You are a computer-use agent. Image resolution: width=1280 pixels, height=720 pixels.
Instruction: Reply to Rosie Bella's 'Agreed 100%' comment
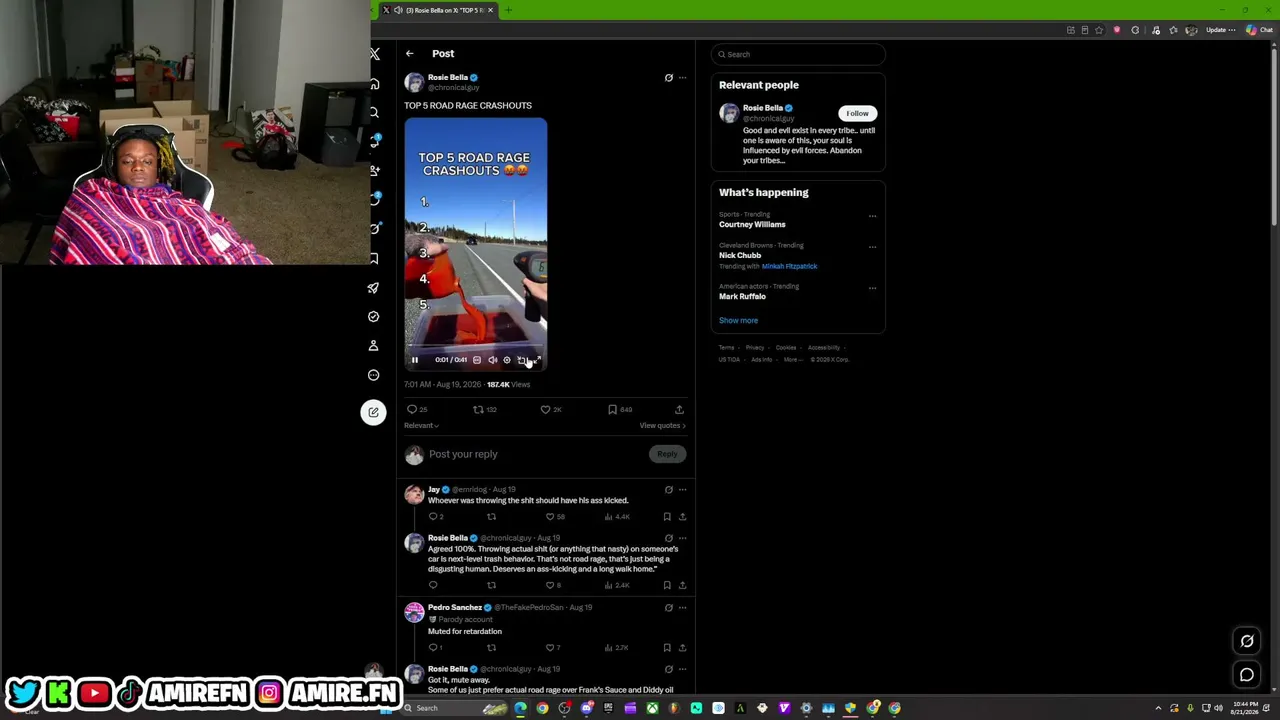[433, 585]
